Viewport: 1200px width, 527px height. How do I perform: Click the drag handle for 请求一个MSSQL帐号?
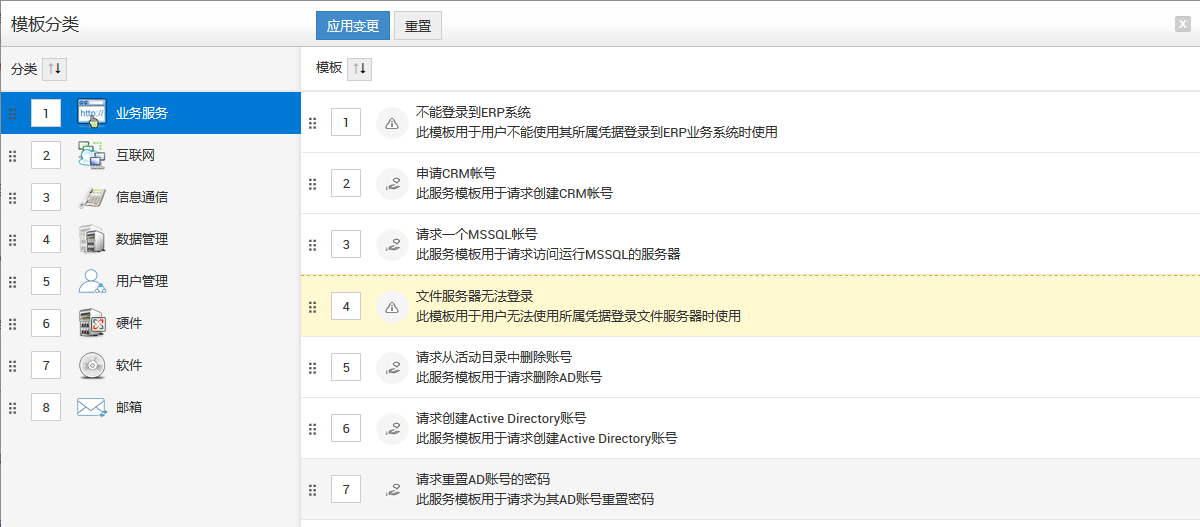click(312, 245)
